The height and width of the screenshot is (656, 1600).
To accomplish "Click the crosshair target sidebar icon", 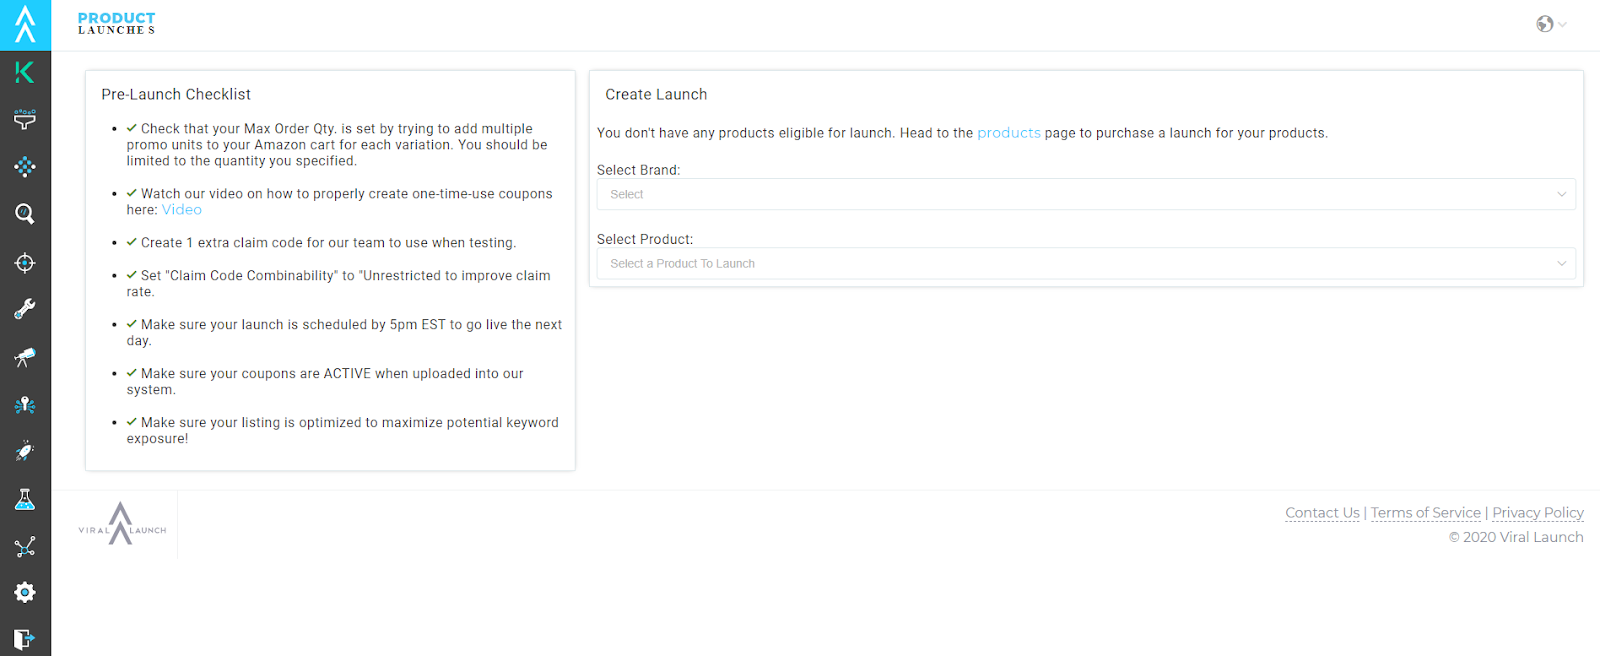I will tap(25, 263).
